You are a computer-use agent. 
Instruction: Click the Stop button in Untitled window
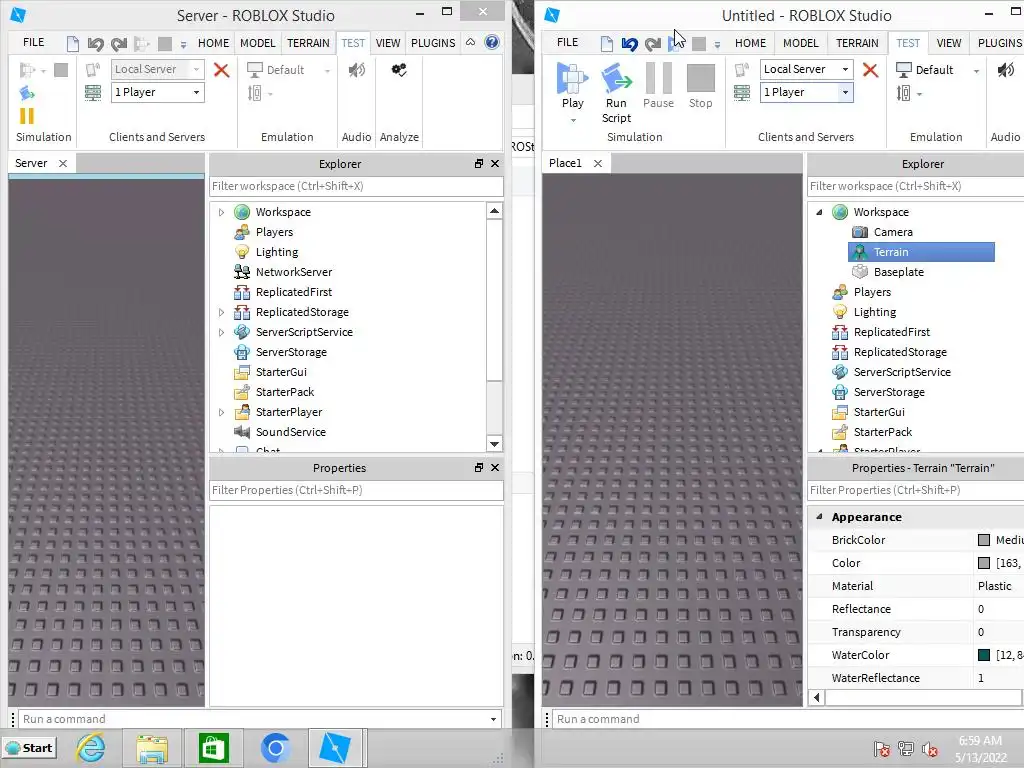coord(701,86)
